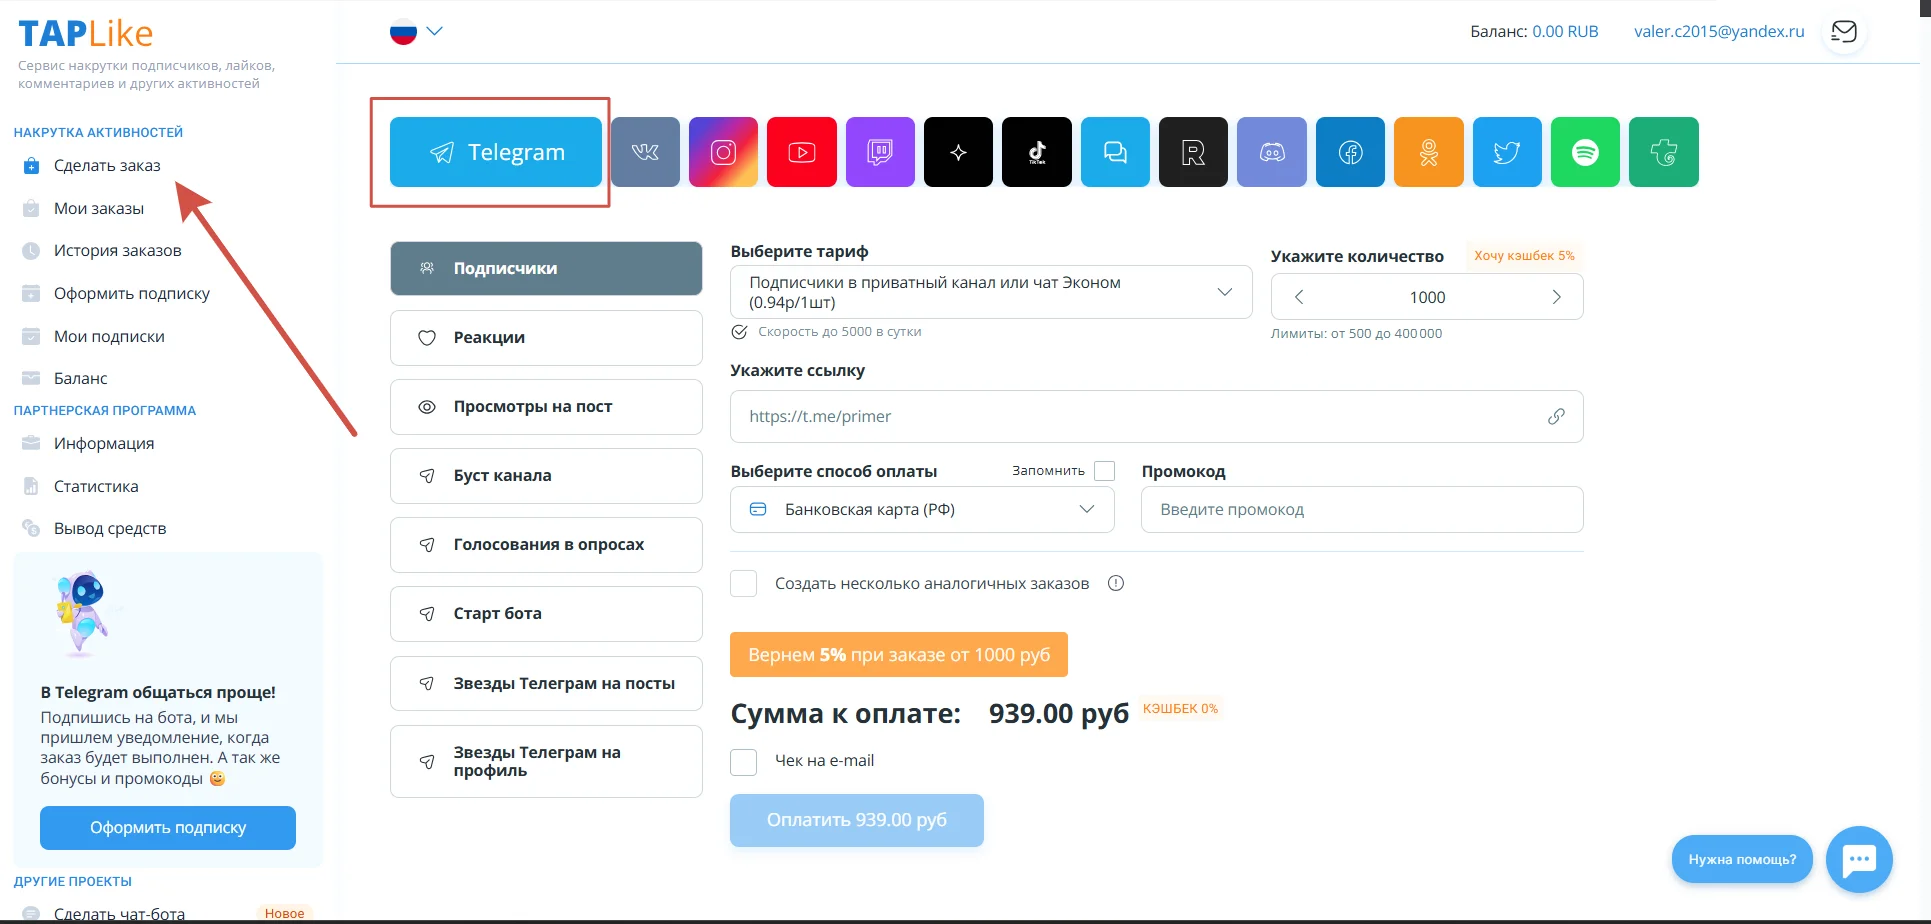Switch to the Facebook service tile
This screenshot has height=924, width=1931.
coord(1350,152)
